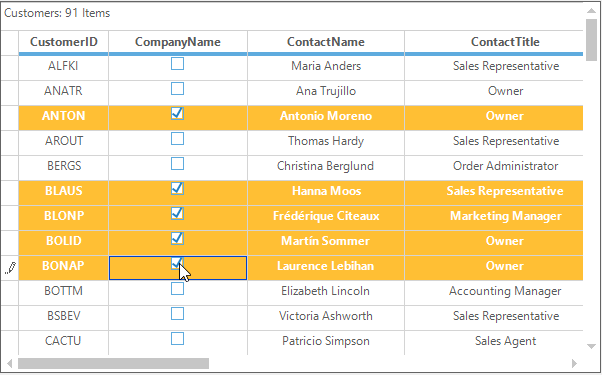This screenshot has height=375, width=602.
Task: Uncheck the checkbox in the BLONP row
Action: (x=177, y=214)
